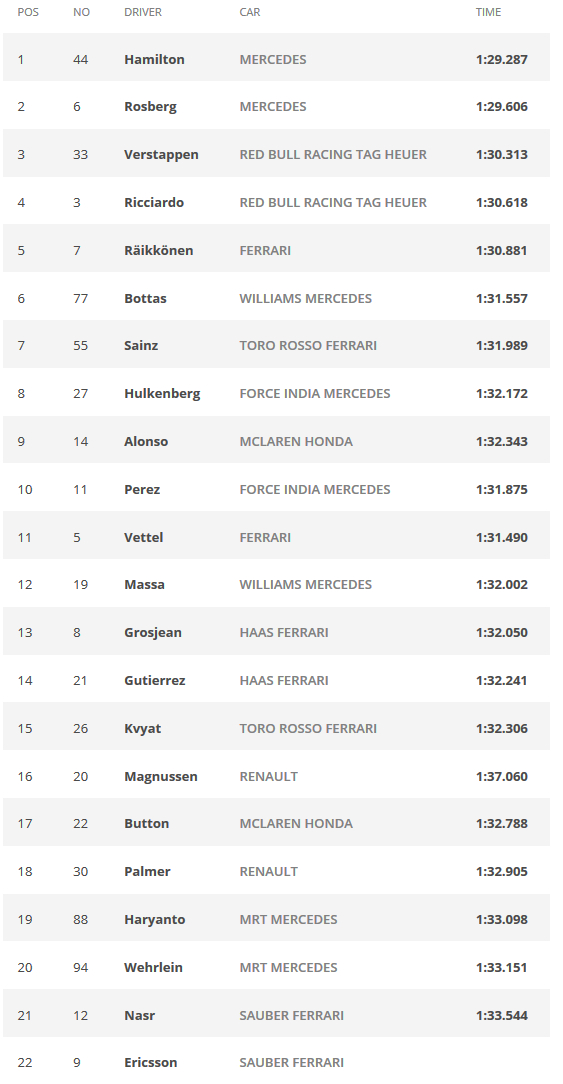Select Ricciardo in the results table
This screenshot has height=1084, width=563.
tap(154, 203)
